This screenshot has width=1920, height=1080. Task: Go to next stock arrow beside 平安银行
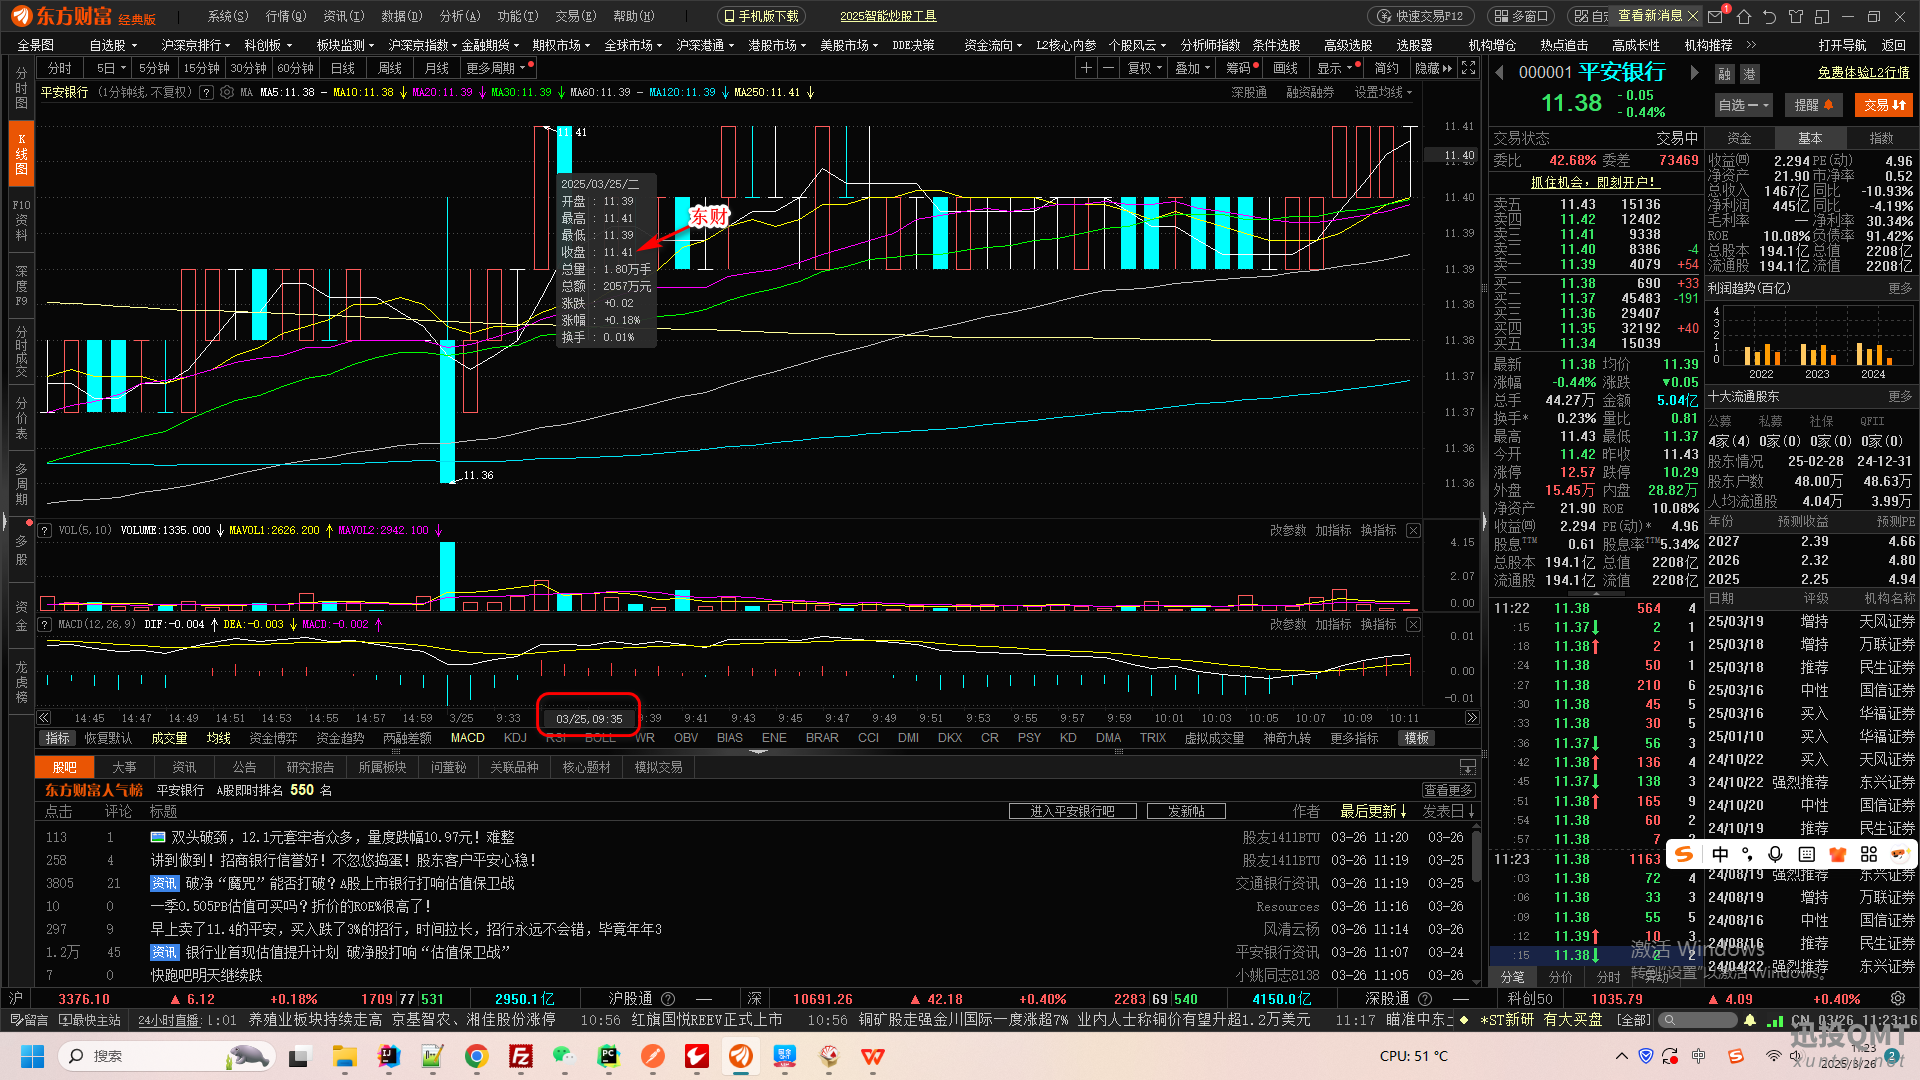tap(1694, 72)
